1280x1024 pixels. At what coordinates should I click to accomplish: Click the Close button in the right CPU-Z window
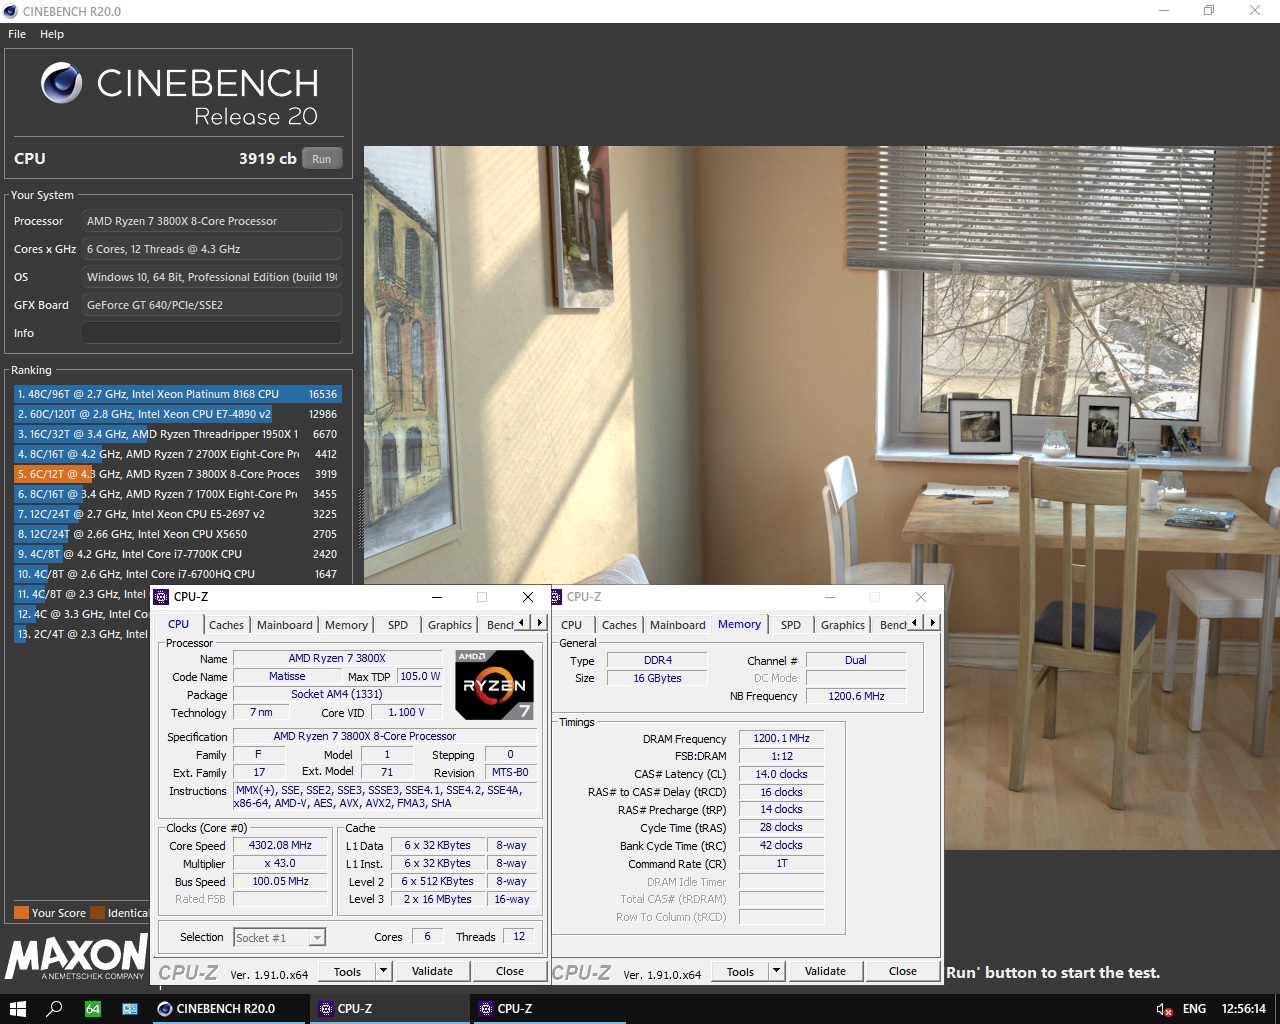click(x=903, y=971)
